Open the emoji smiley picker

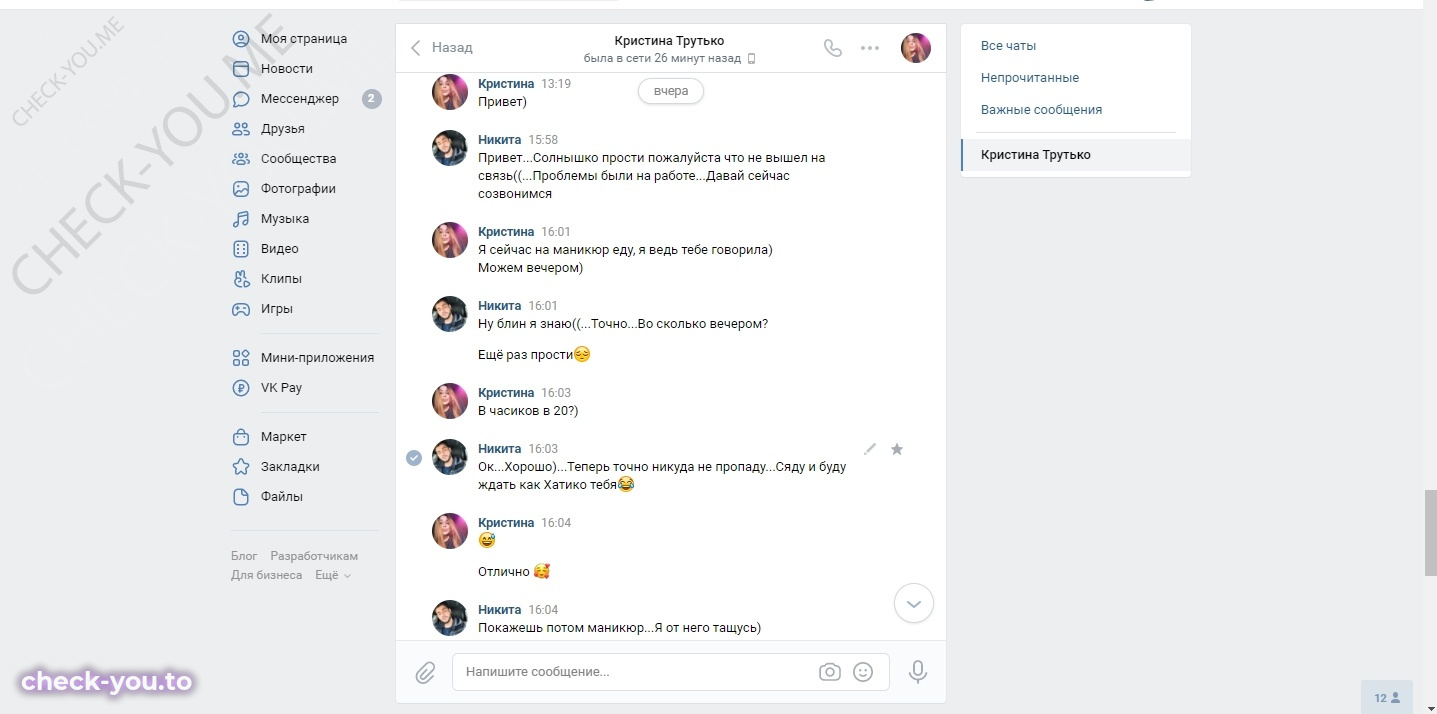(863, 672)
